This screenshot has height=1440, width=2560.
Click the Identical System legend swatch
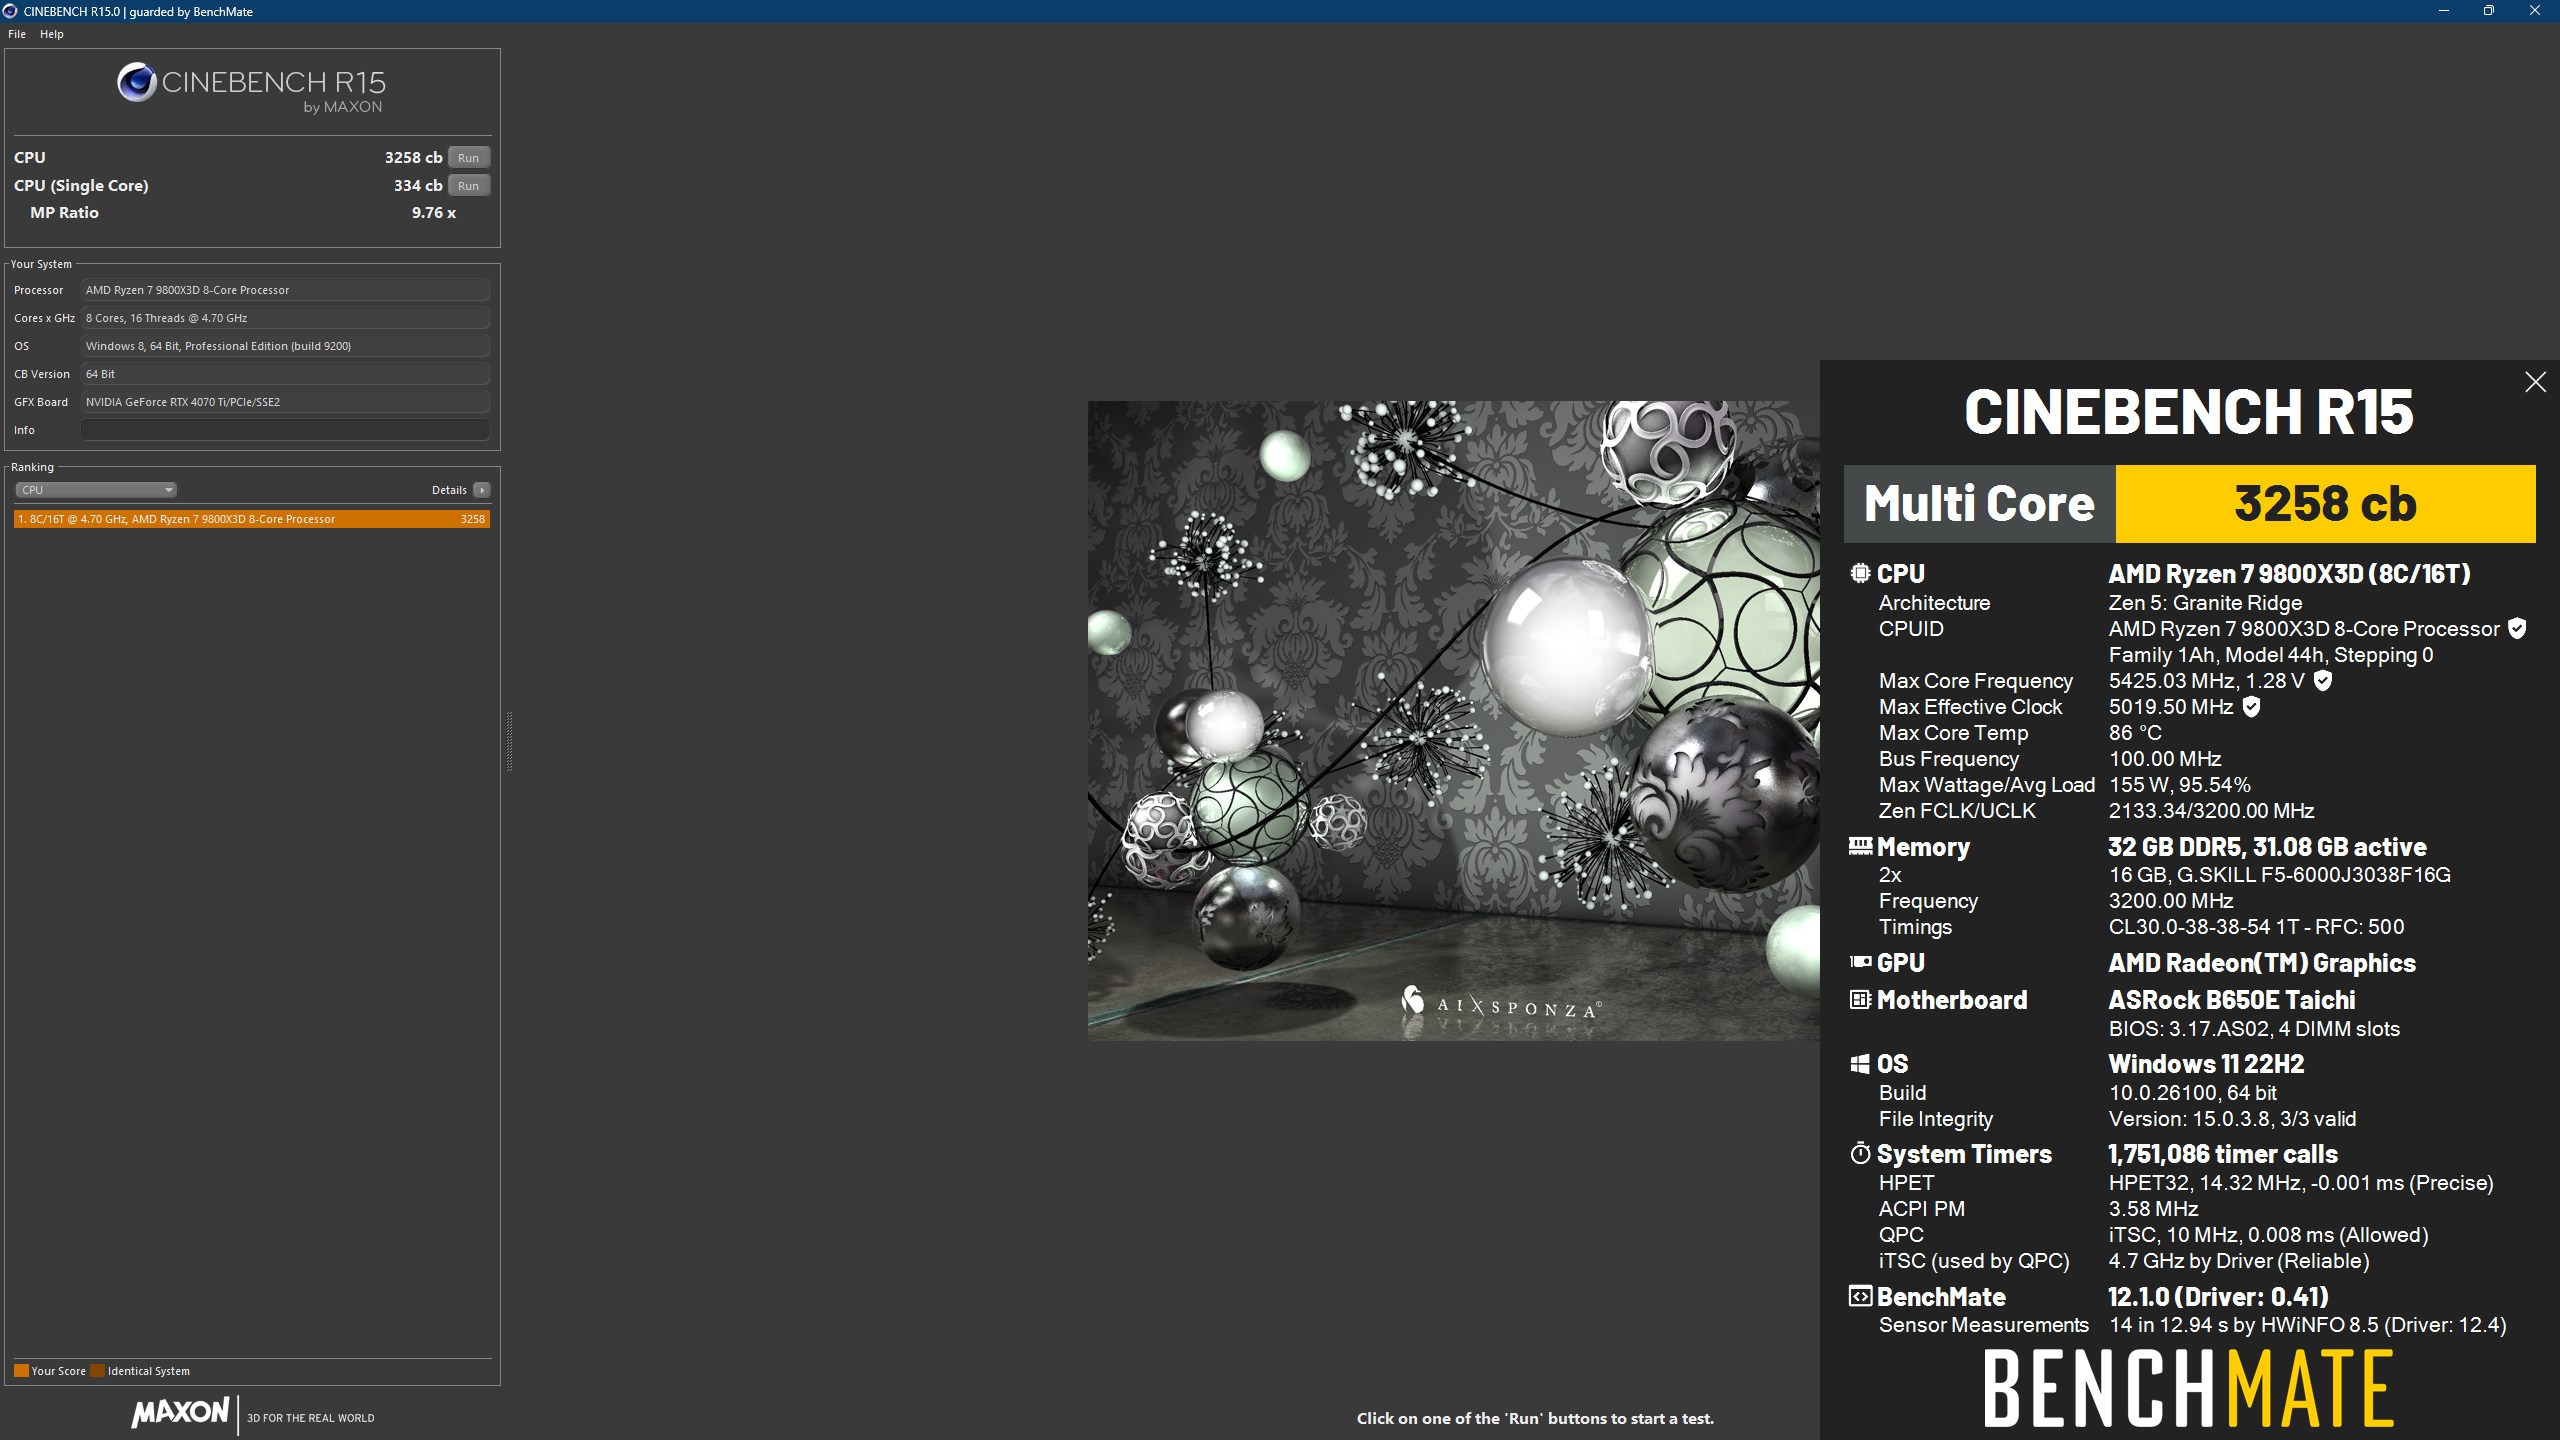(x=97, y=1371)
